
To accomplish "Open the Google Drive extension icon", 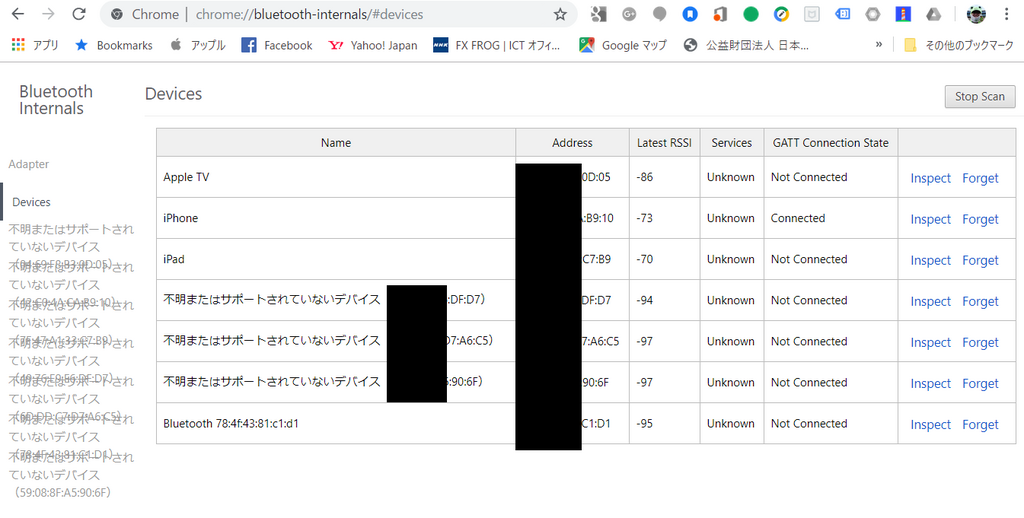I will [x=933, y=14].
